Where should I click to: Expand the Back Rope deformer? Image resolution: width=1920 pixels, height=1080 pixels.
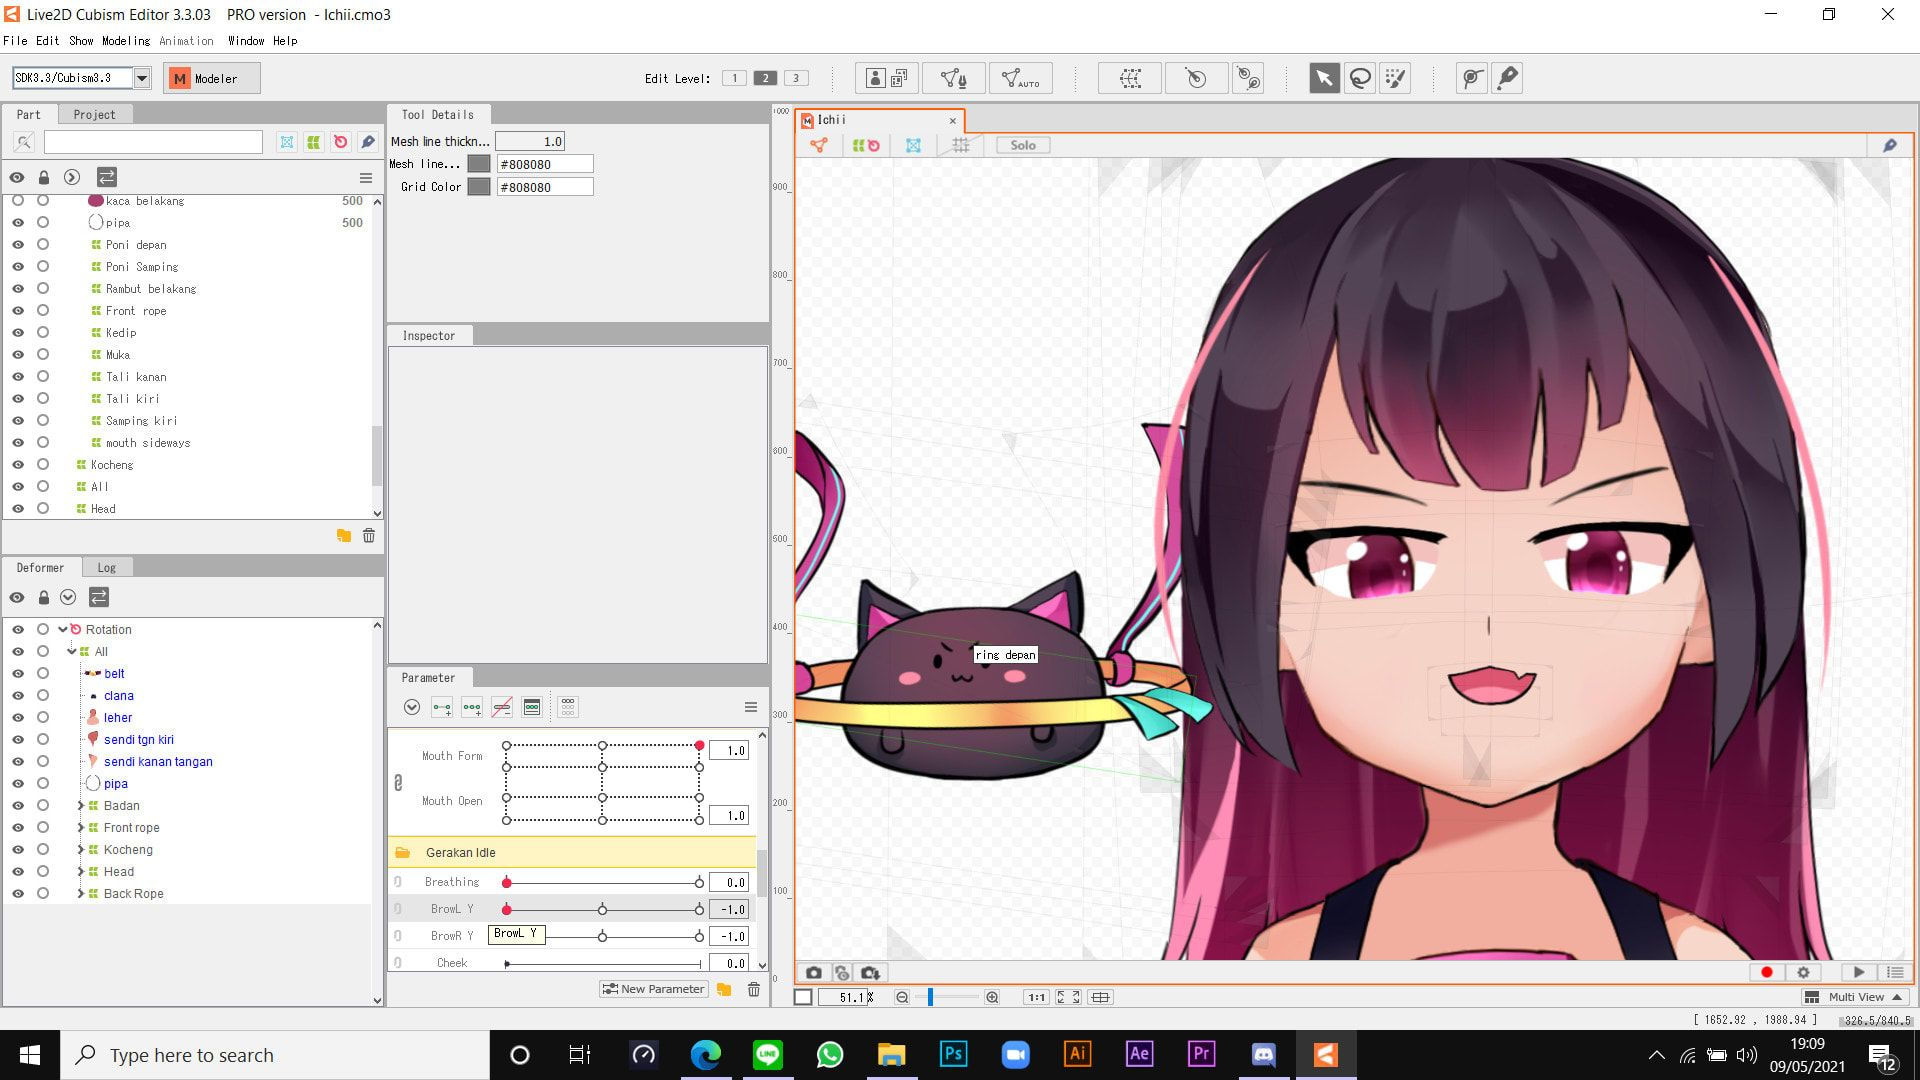click(81, 894)
